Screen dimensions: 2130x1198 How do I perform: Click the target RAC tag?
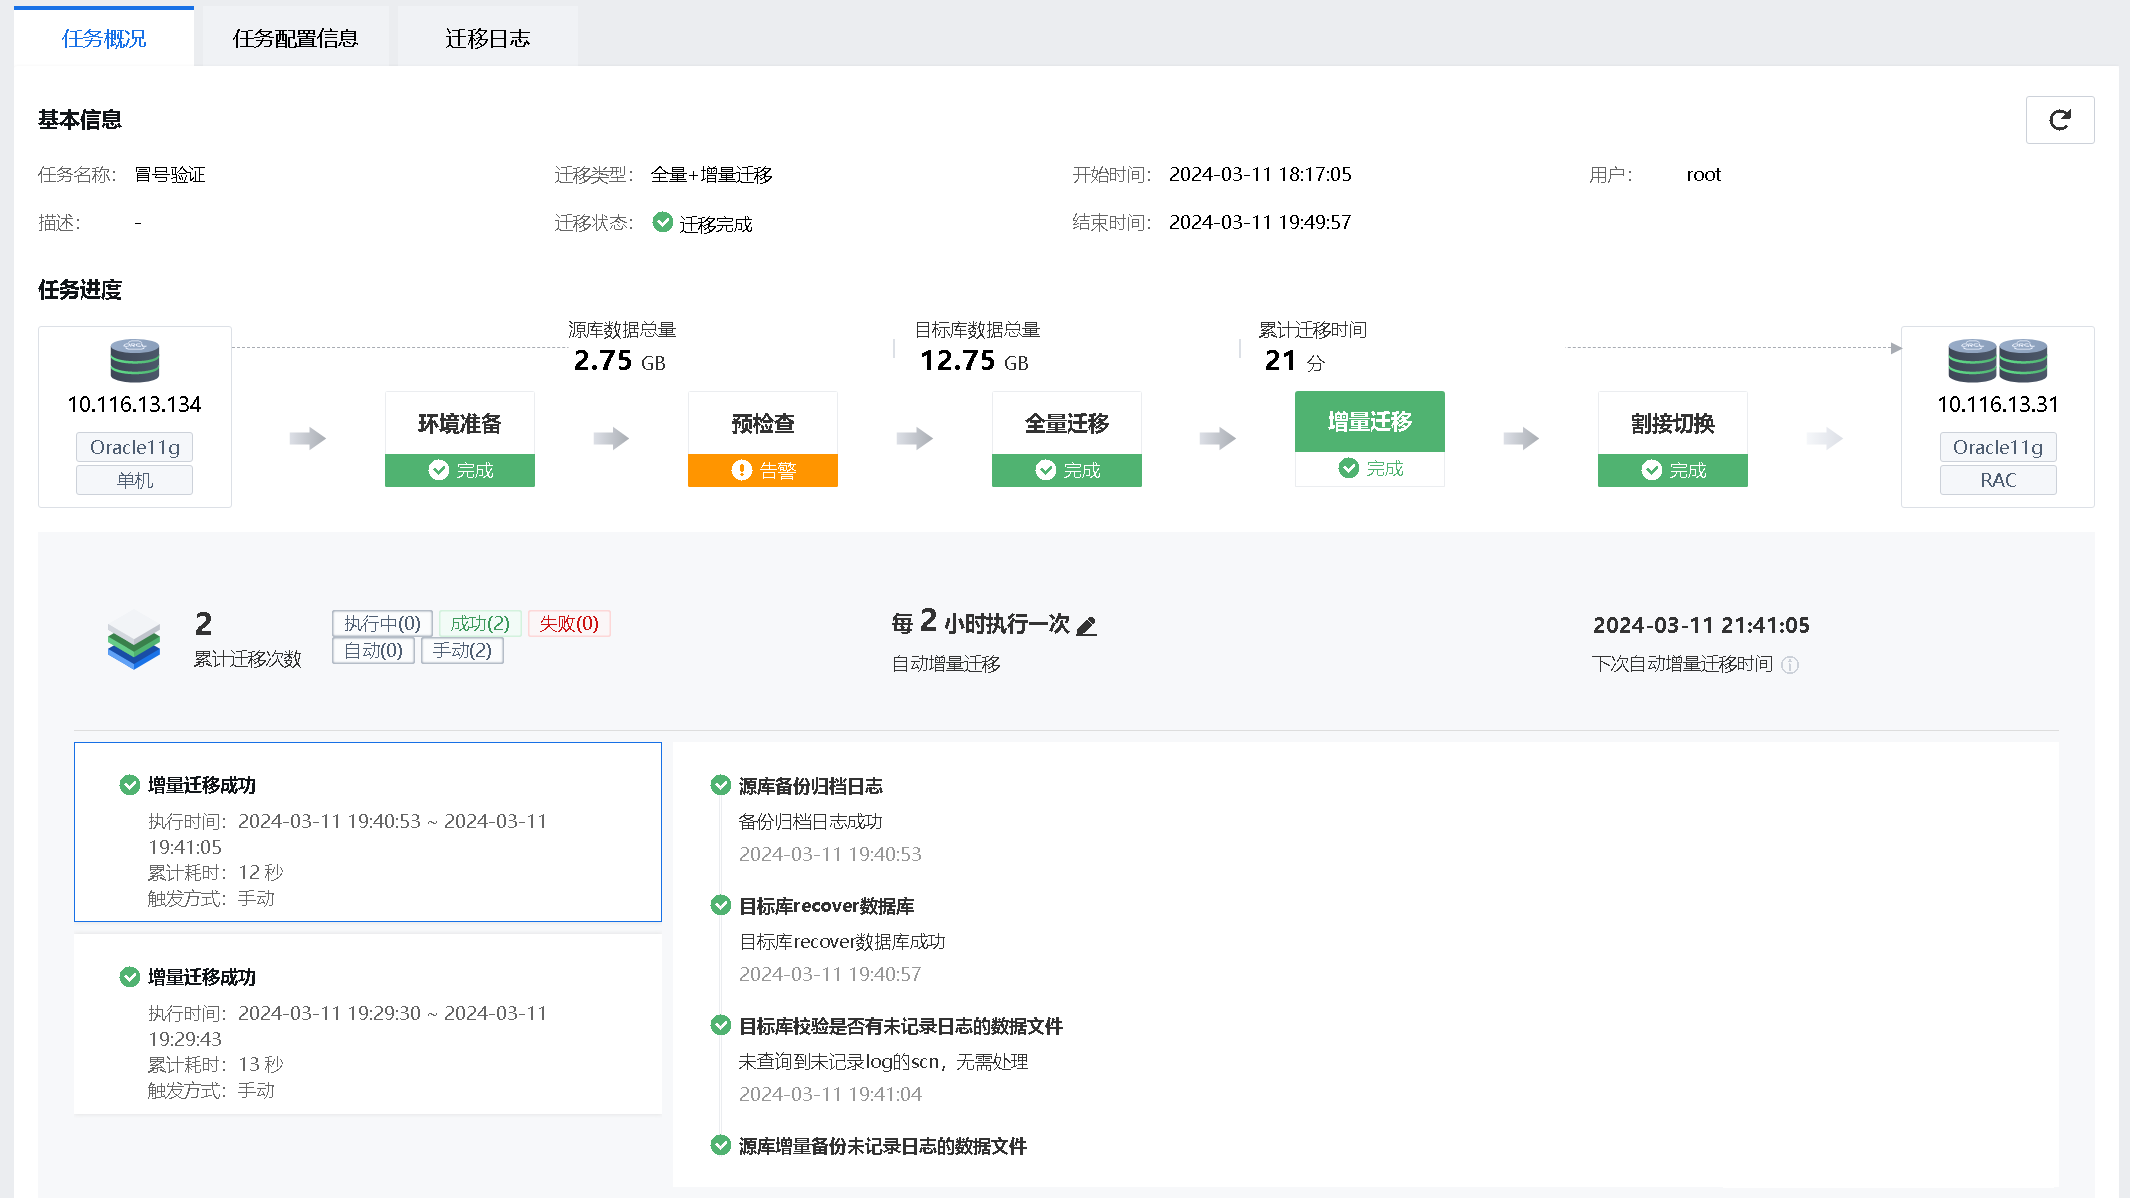(1998, 480)
